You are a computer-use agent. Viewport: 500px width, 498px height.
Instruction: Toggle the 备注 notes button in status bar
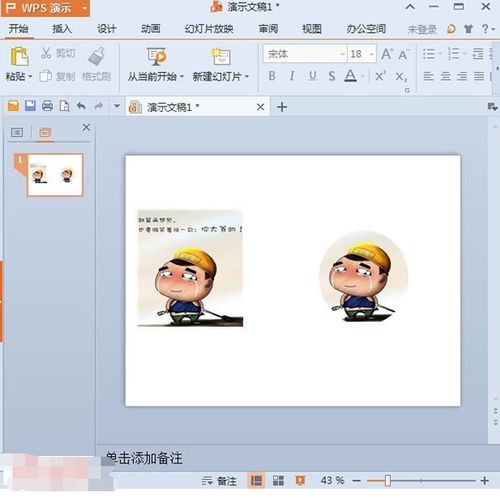tap(219, 481)
